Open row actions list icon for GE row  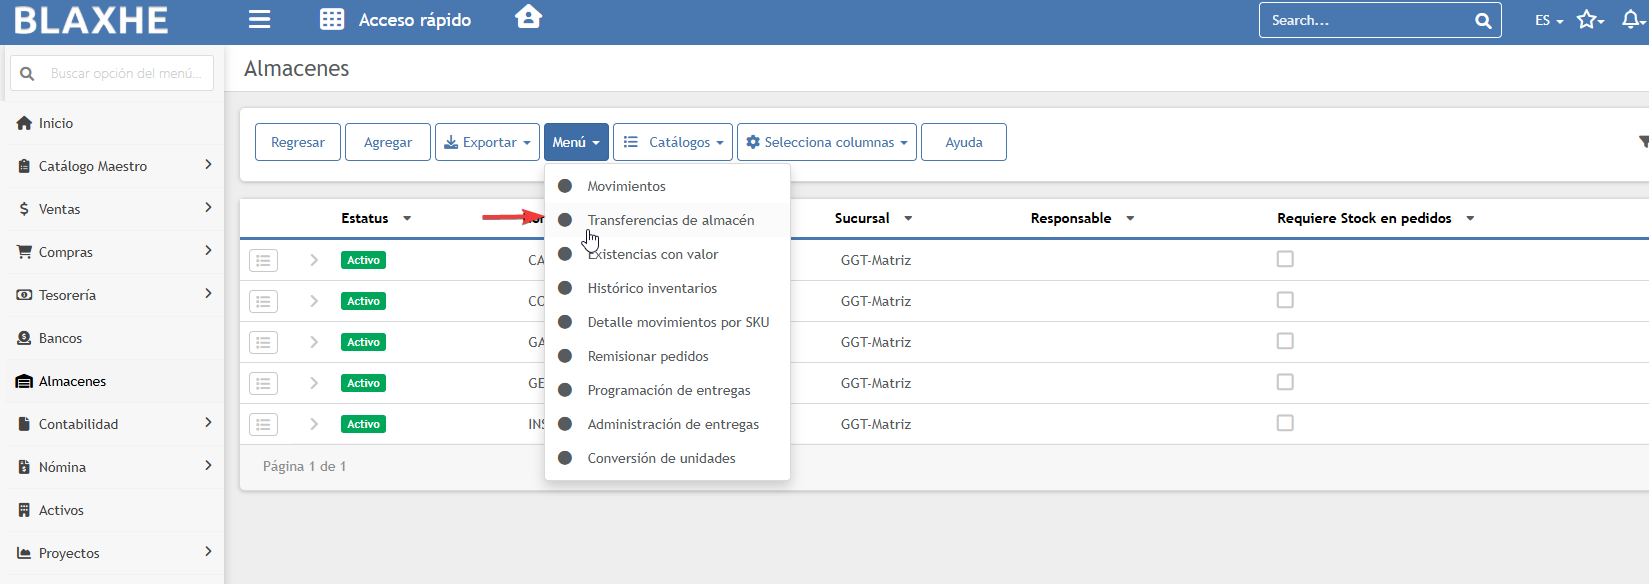point(263,383)
